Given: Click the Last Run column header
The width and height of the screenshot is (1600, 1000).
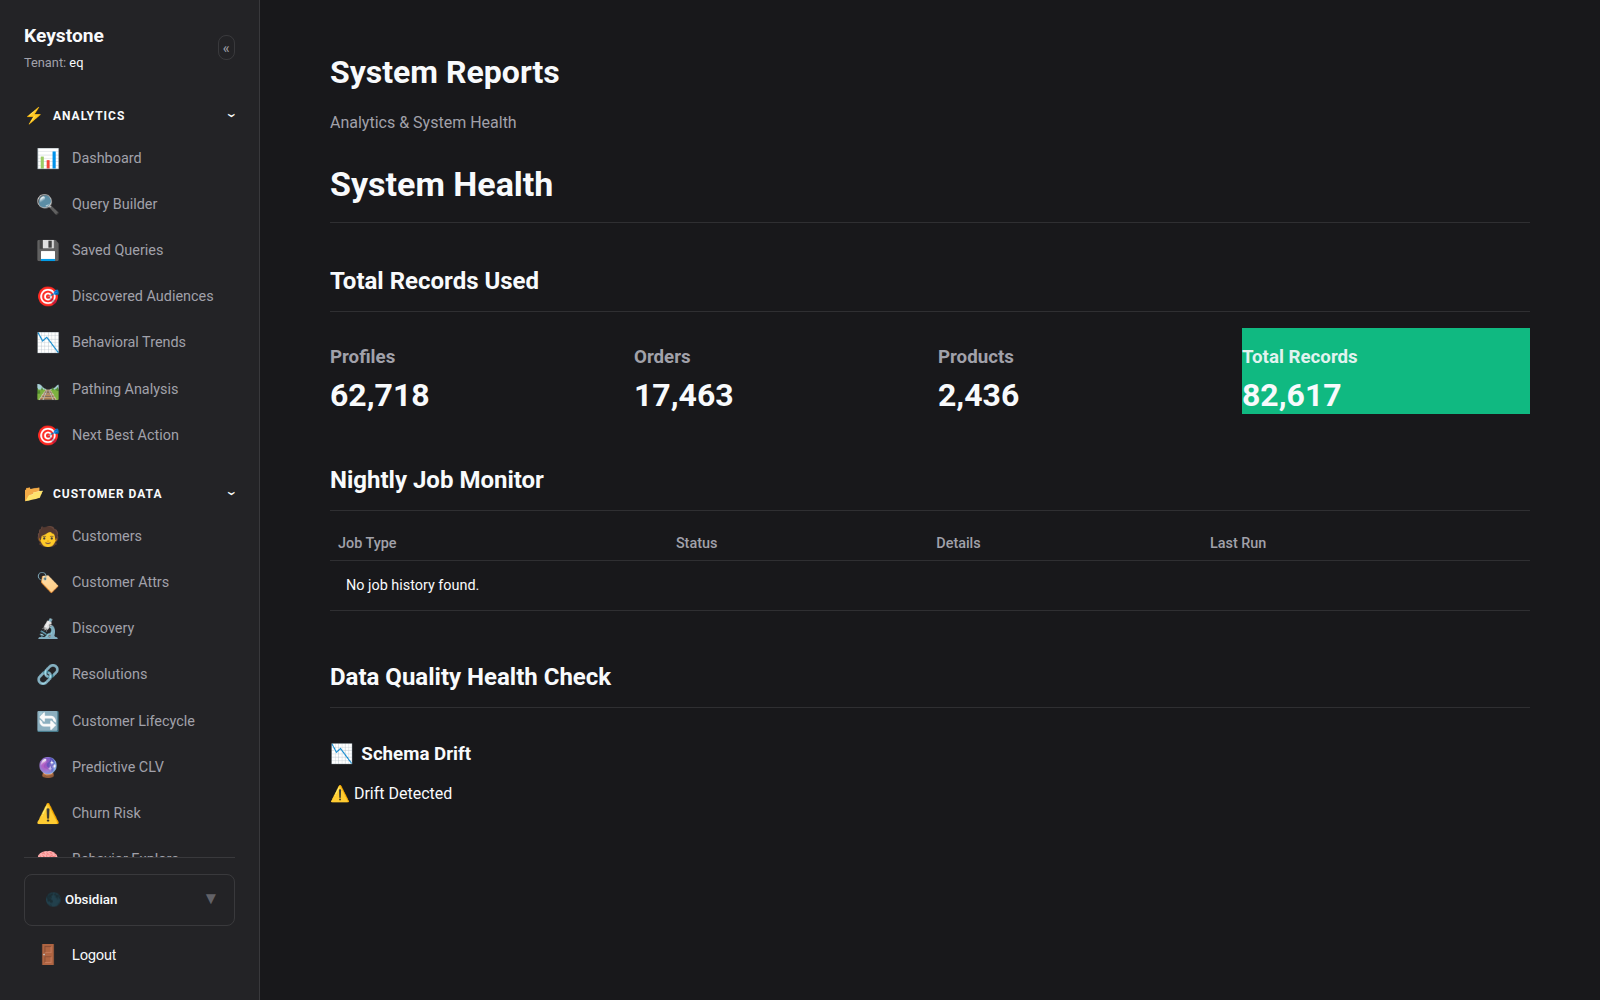Looking at the screenshot, I should 1238,543.
